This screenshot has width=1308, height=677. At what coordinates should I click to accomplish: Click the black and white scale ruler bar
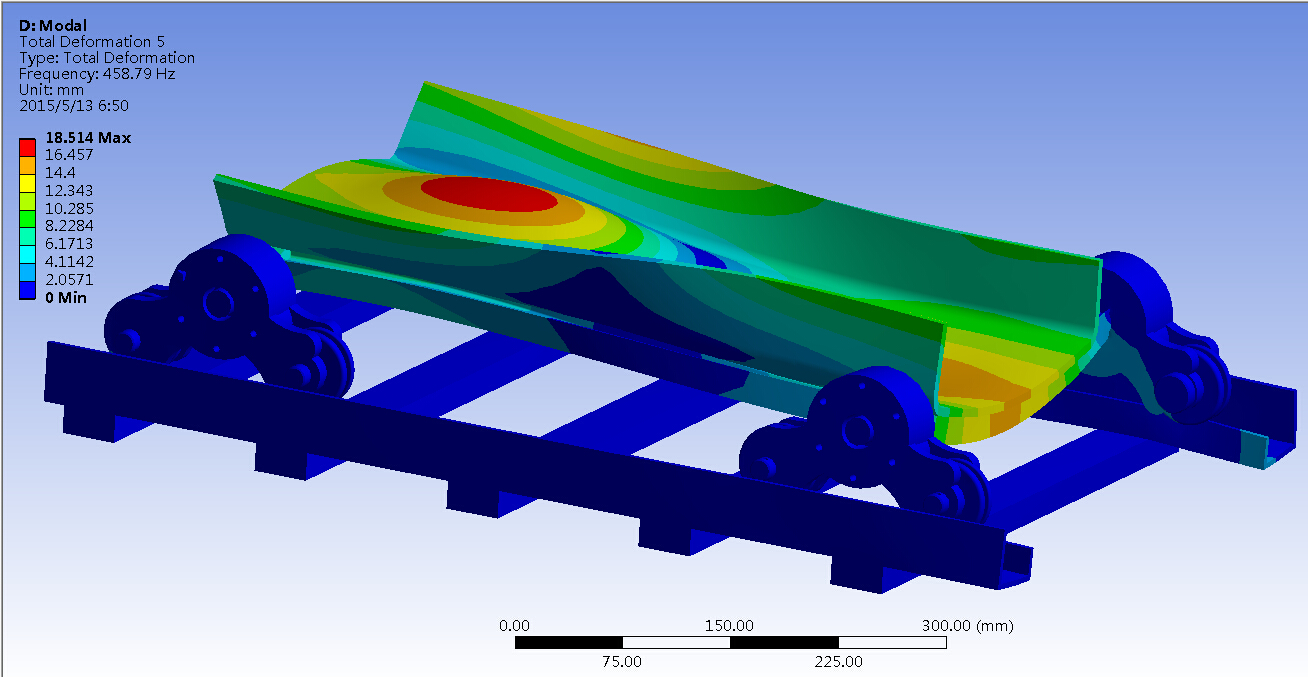pos(730,643)
